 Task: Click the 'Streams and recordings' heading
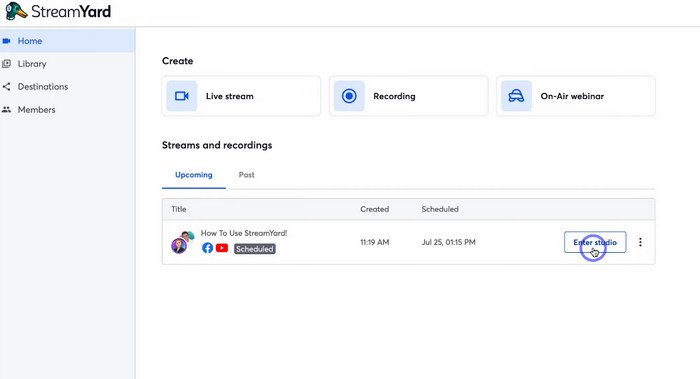click(217, 145)
